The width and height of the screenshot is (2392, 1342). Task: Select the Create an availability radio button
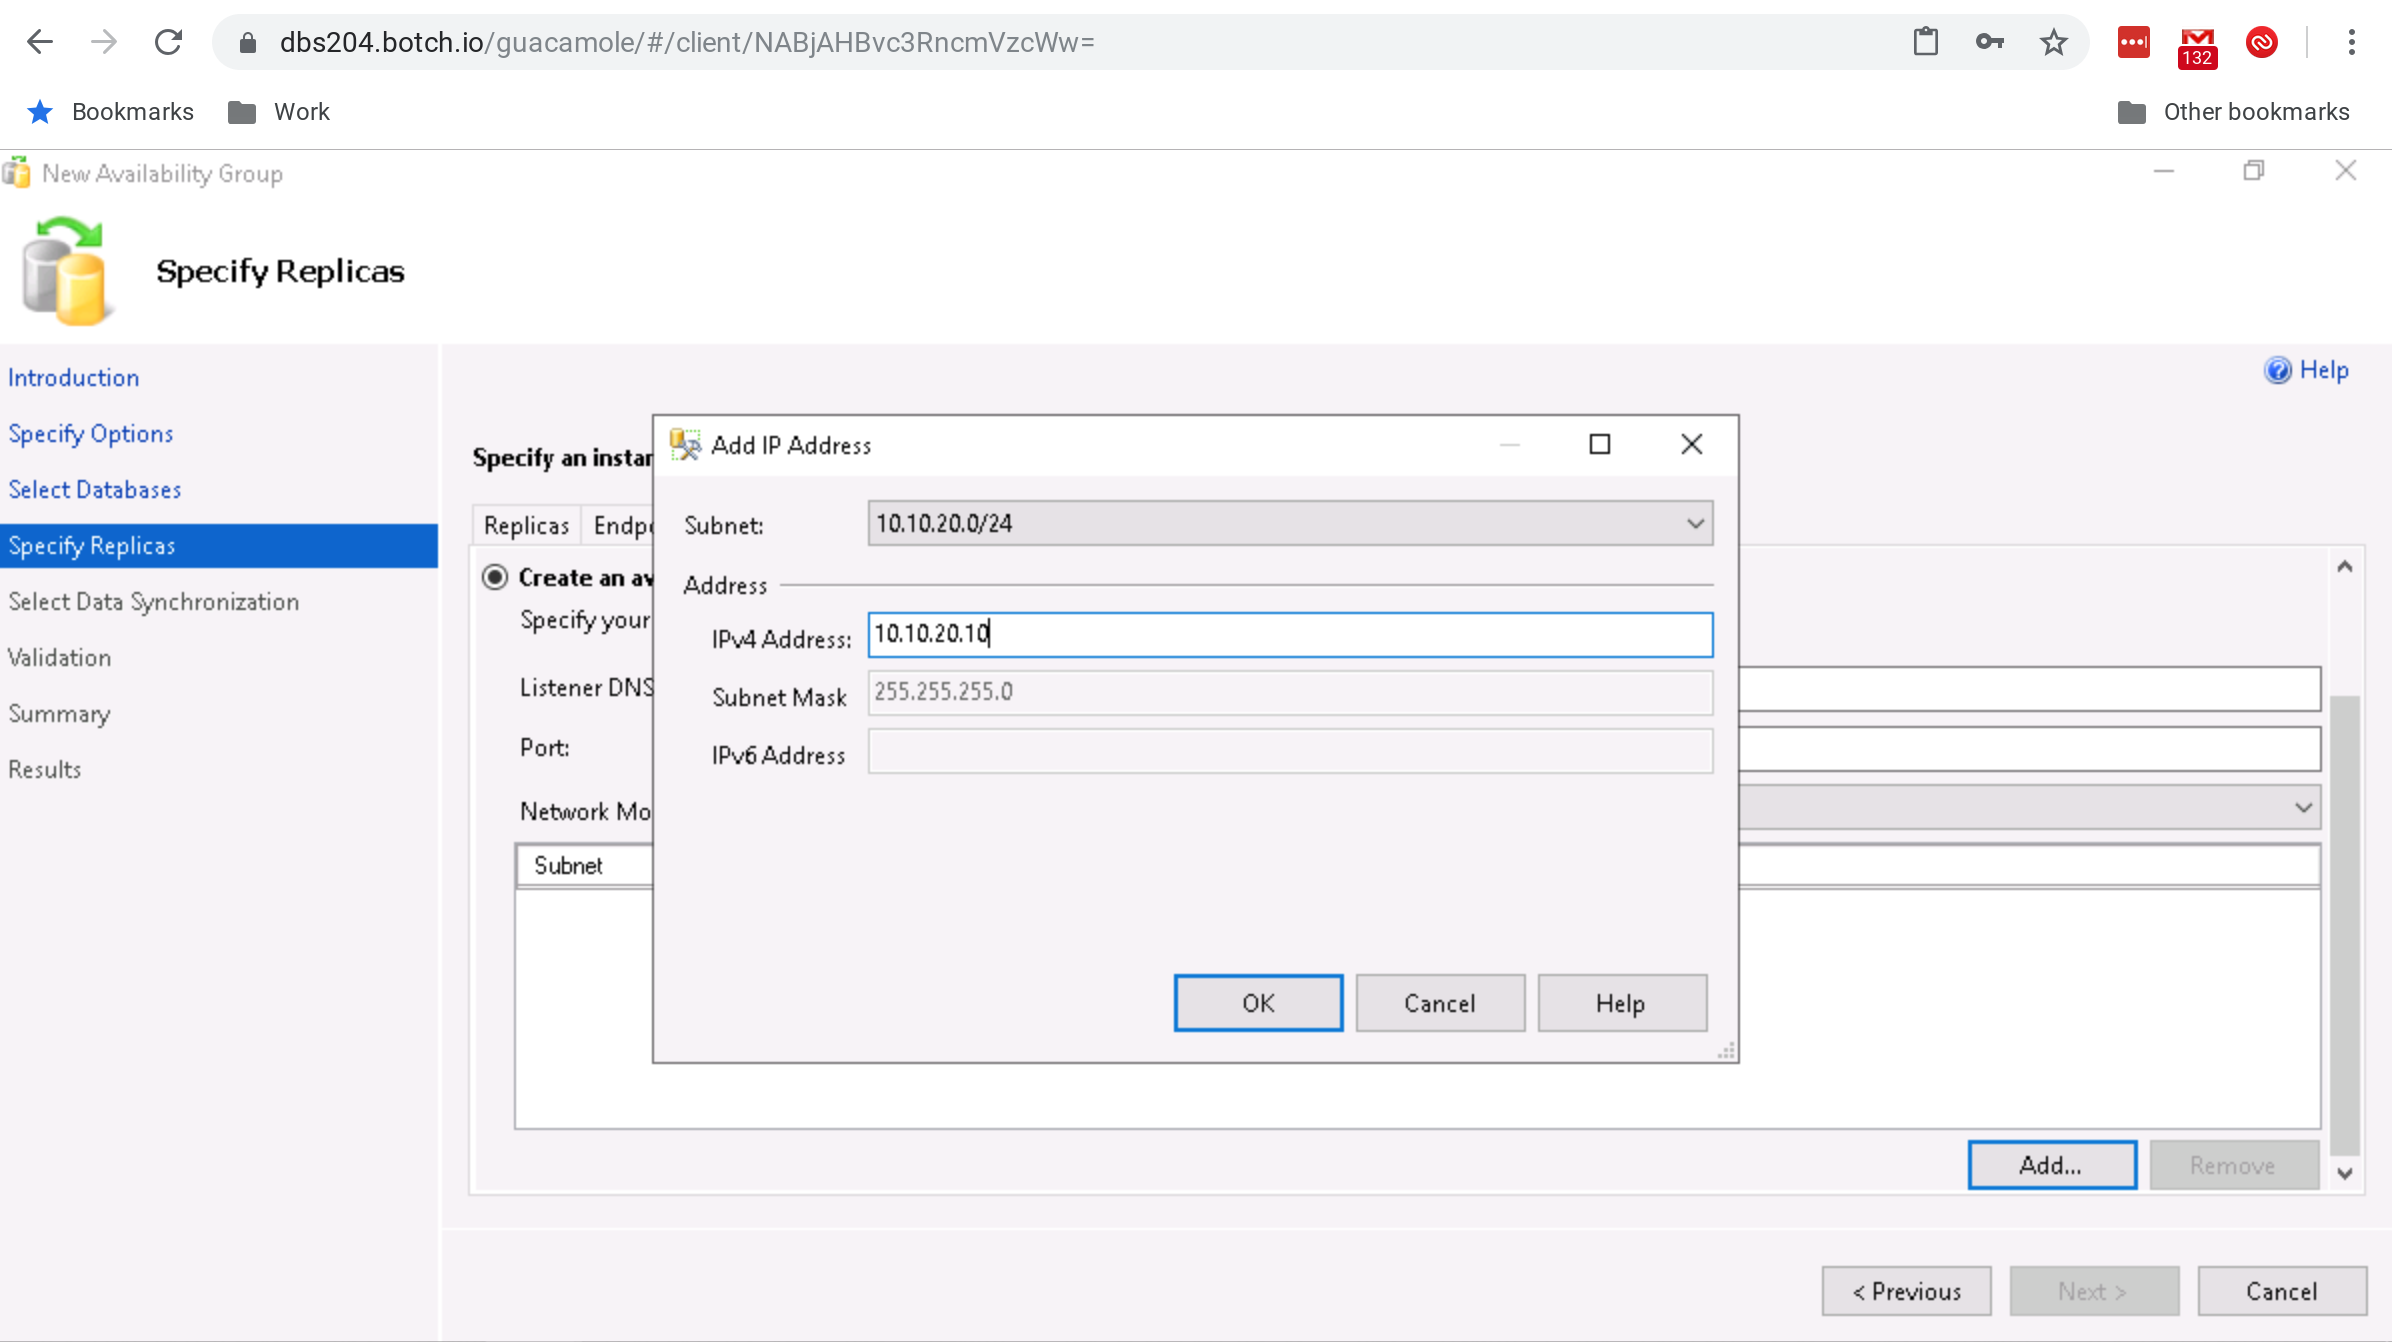pyautogui.click(x=493, y=577)
